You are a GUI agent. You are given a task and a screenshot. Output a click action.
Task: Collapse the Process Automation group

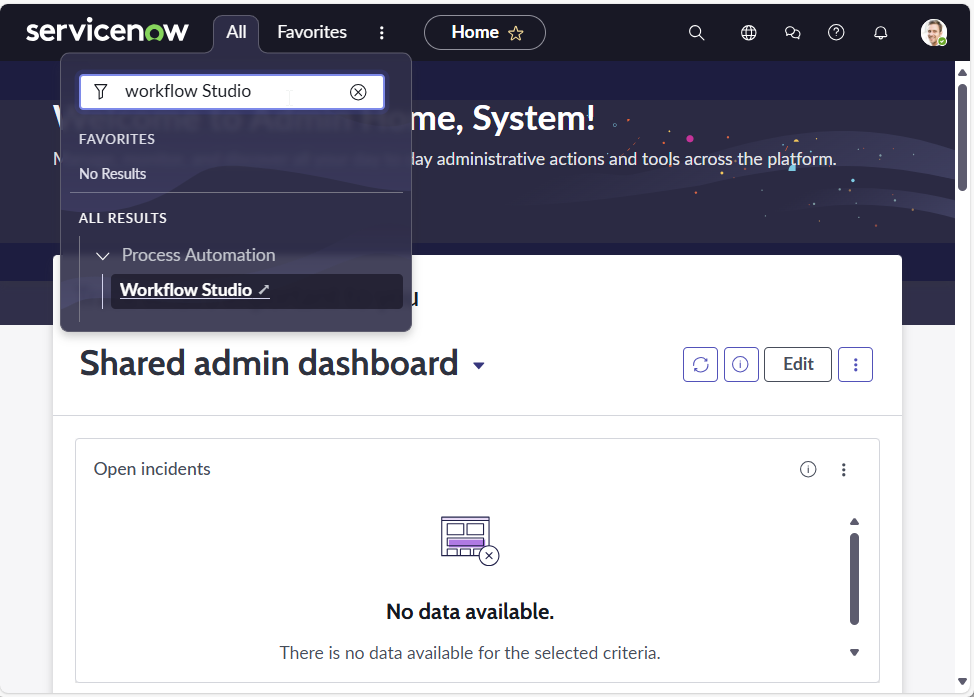click(x=102, y=255)
